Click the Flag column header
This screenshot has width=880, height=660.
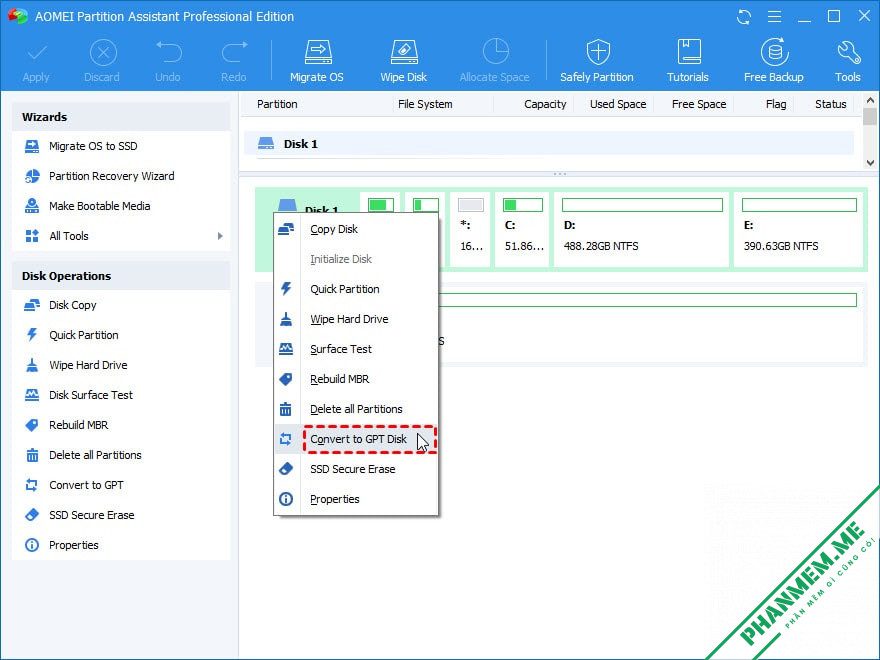tap(776, 104)
